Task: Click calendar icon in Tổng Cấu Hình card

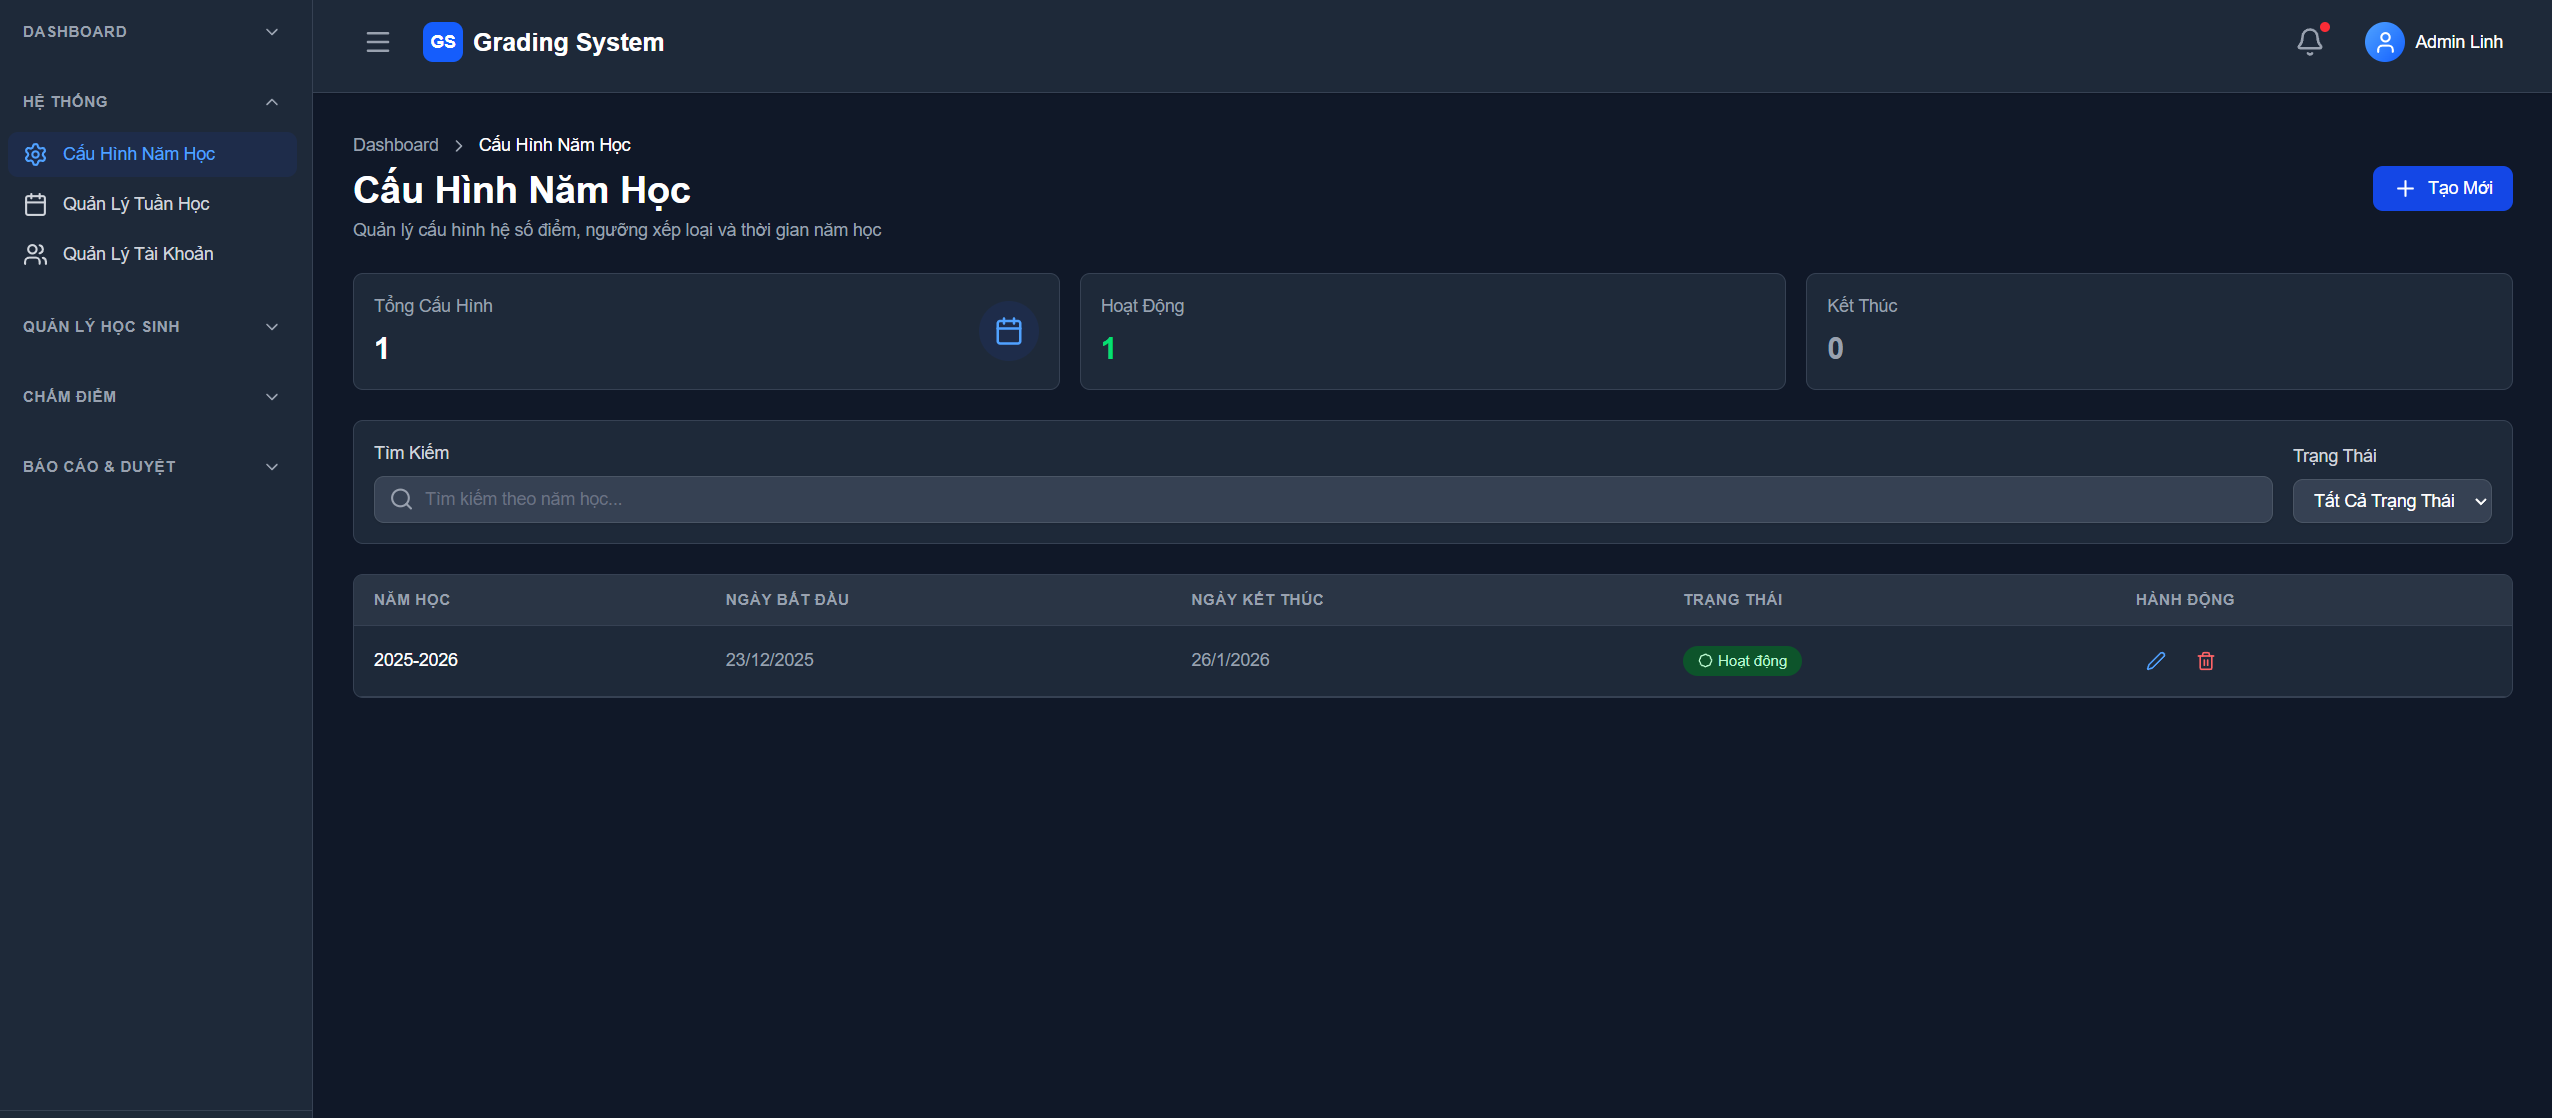Action: pos(1008,331)
